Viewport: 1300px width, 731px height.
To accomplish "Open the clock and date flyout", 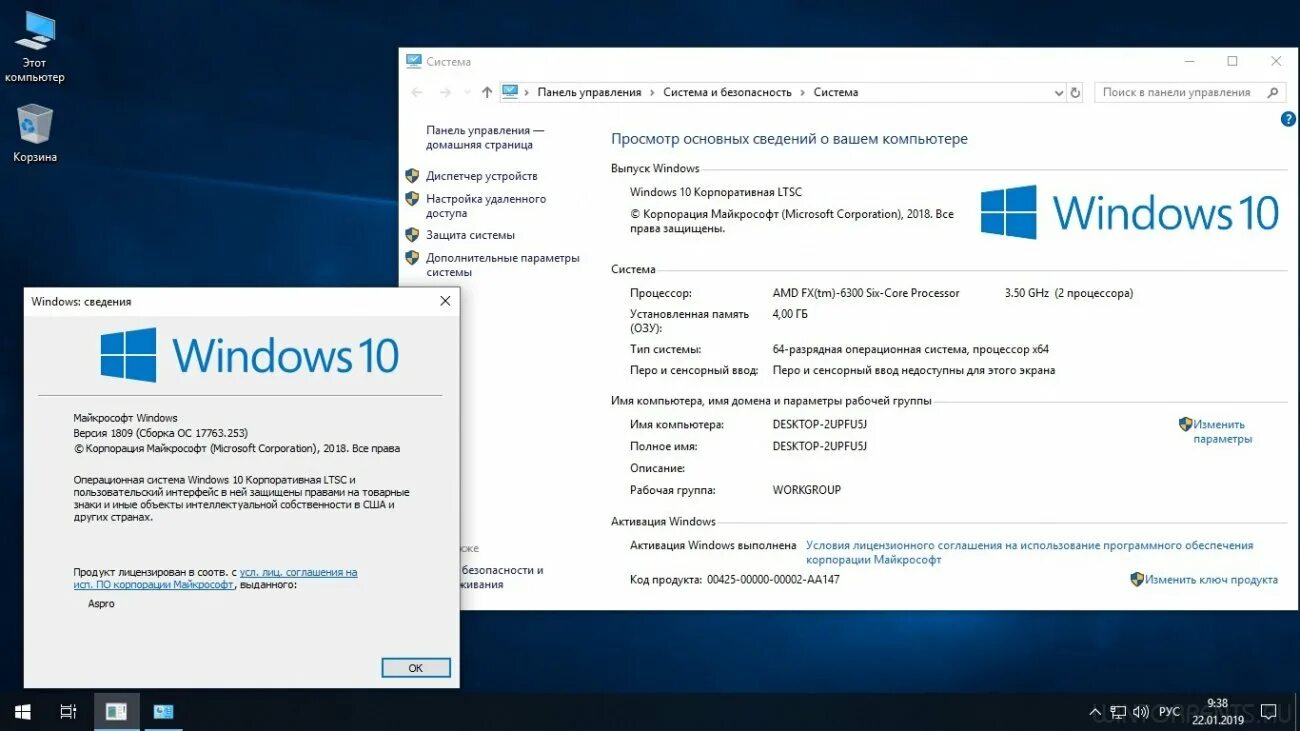I will (1217, 711).
